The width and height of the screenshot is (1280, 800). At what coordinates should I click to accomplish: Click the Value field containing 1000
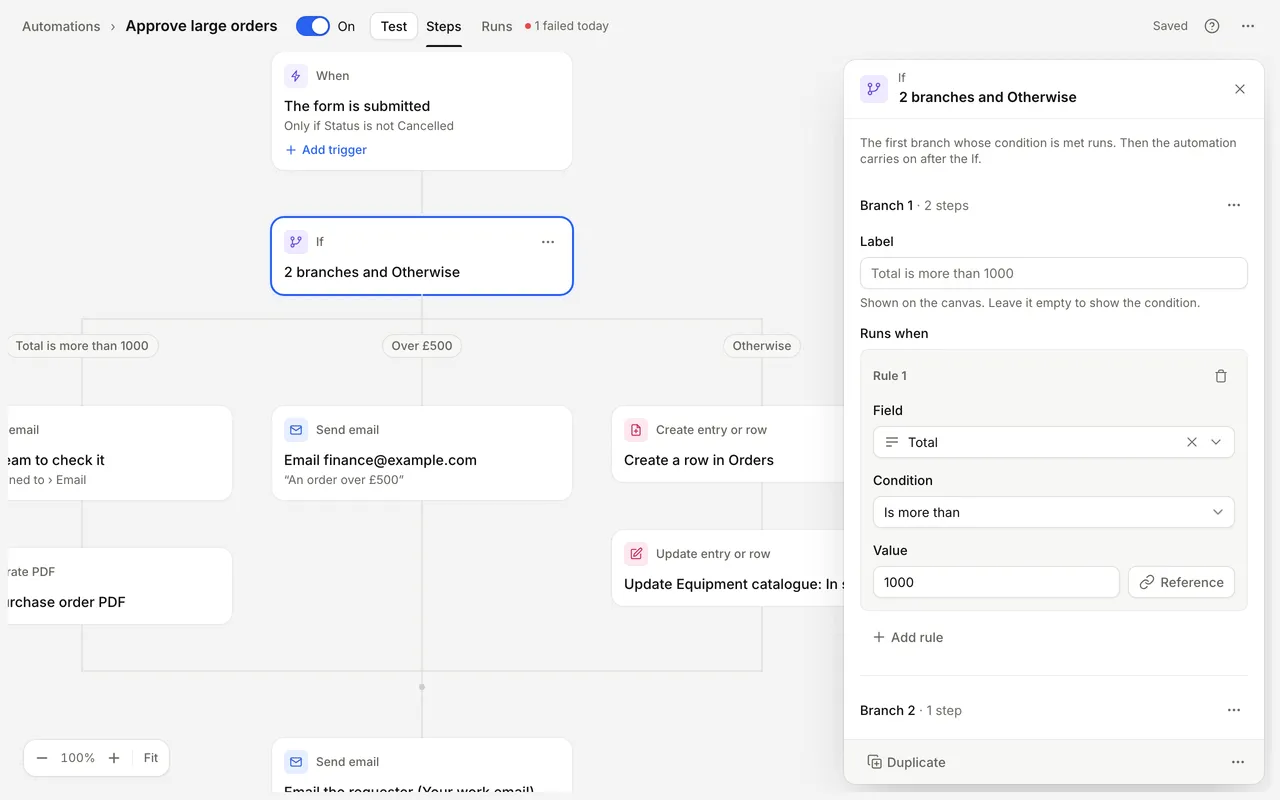(x=996, y=582)
